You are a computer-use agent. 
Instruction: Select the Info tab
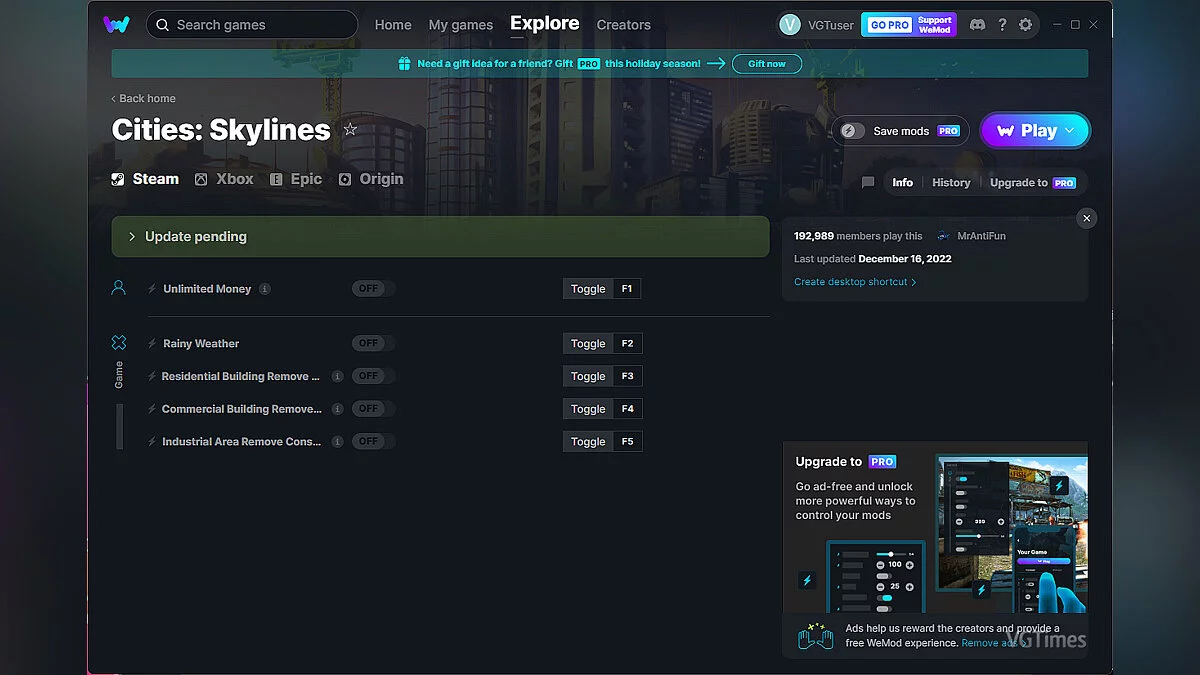[903, 183]
